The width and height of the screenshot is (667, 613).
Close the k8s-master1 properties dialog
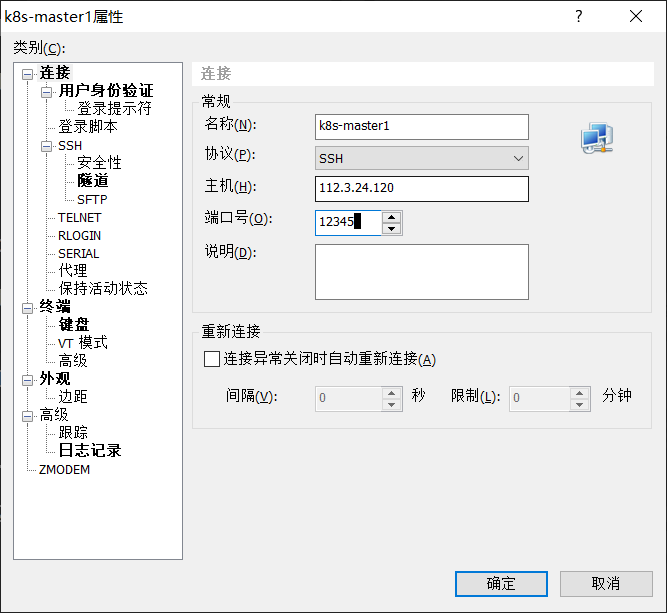[x=636, y=16]
